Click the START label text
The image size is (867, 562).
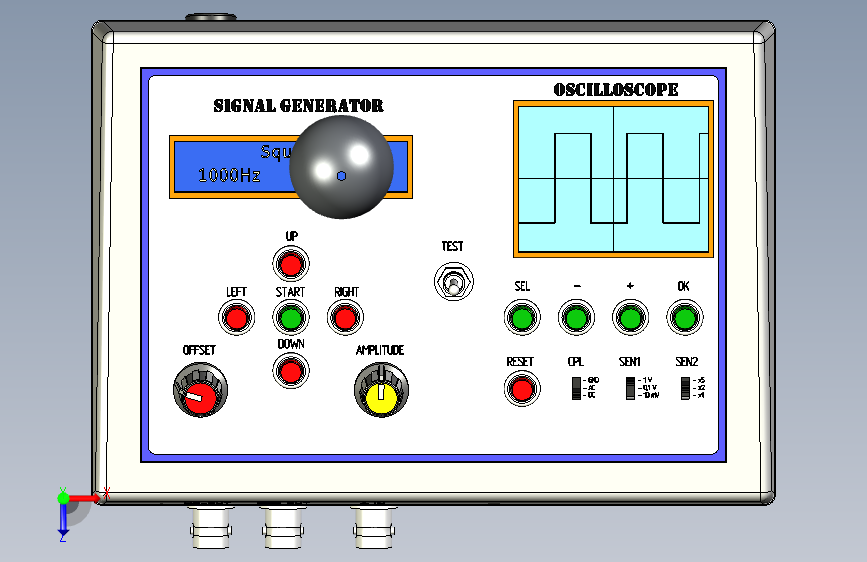point(290,292)
